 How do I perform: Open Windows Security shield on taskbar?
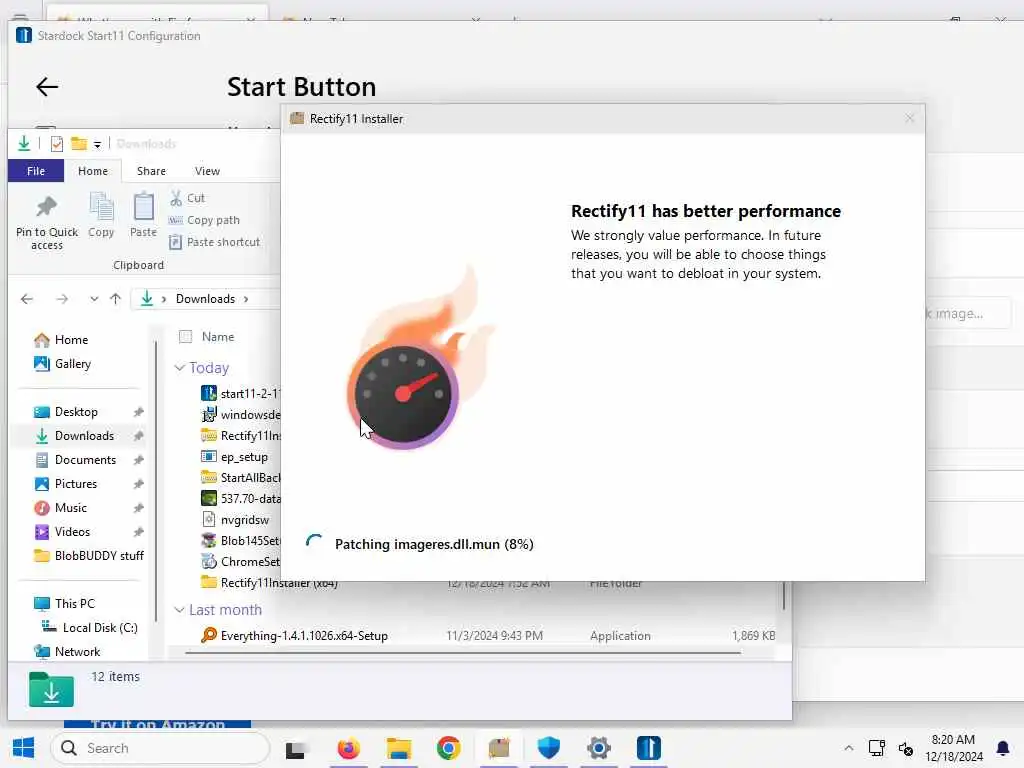coord(549,748)
